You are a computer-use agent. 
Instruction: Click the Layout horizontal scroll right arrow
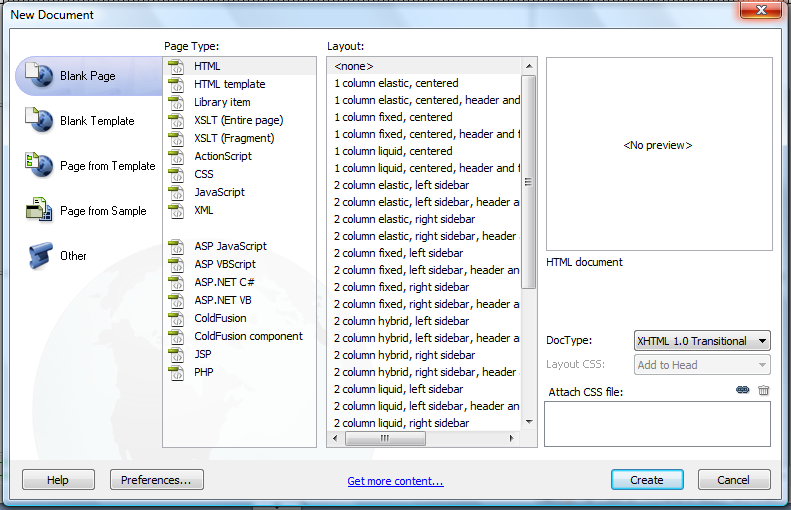[512, 438]
